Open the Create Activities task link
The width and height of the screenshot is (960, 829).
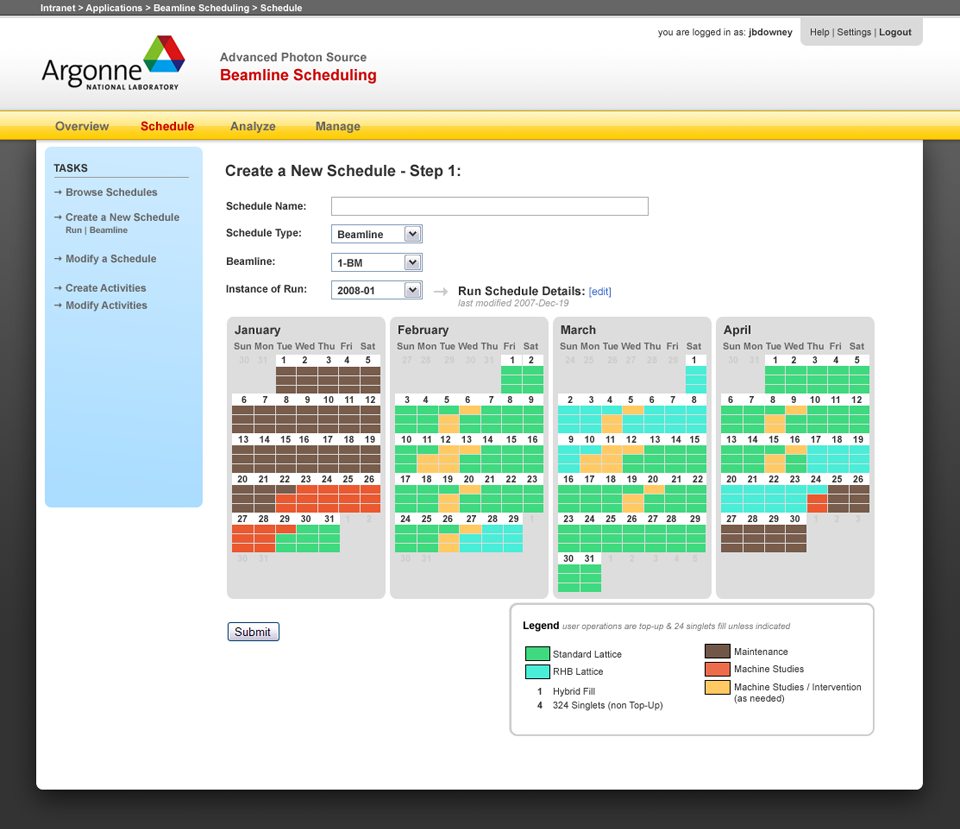pyautogui.click(x=106, y=288)
